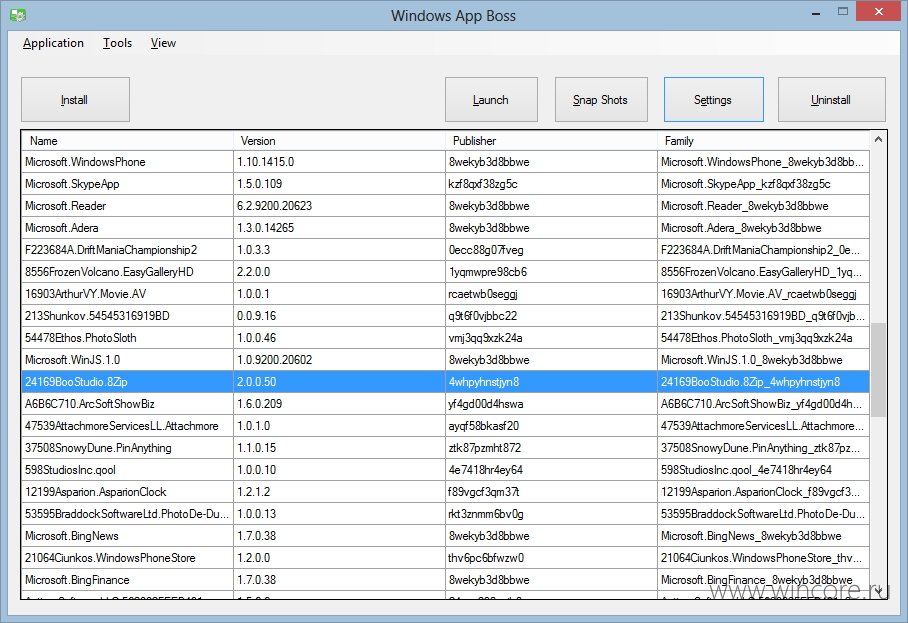Viewport: 908px width, 623px height.
Task: Select the 16903ArthurVY.Movie.AV row
Action: [x=445, y=294]
